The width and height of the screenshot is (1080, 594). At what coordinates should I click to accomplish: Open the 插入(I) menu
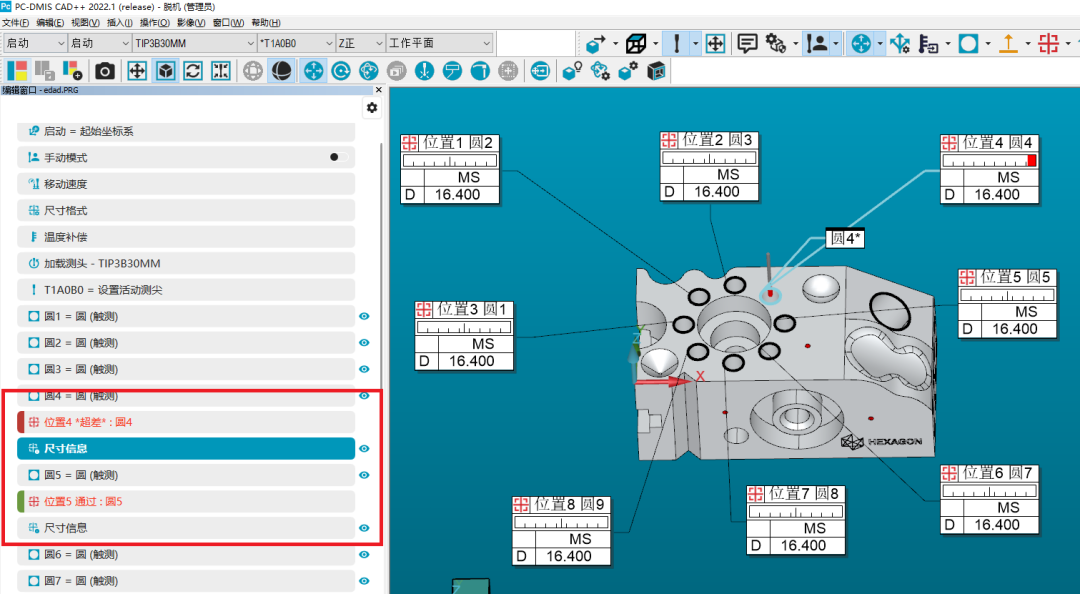tap(120, 23)
